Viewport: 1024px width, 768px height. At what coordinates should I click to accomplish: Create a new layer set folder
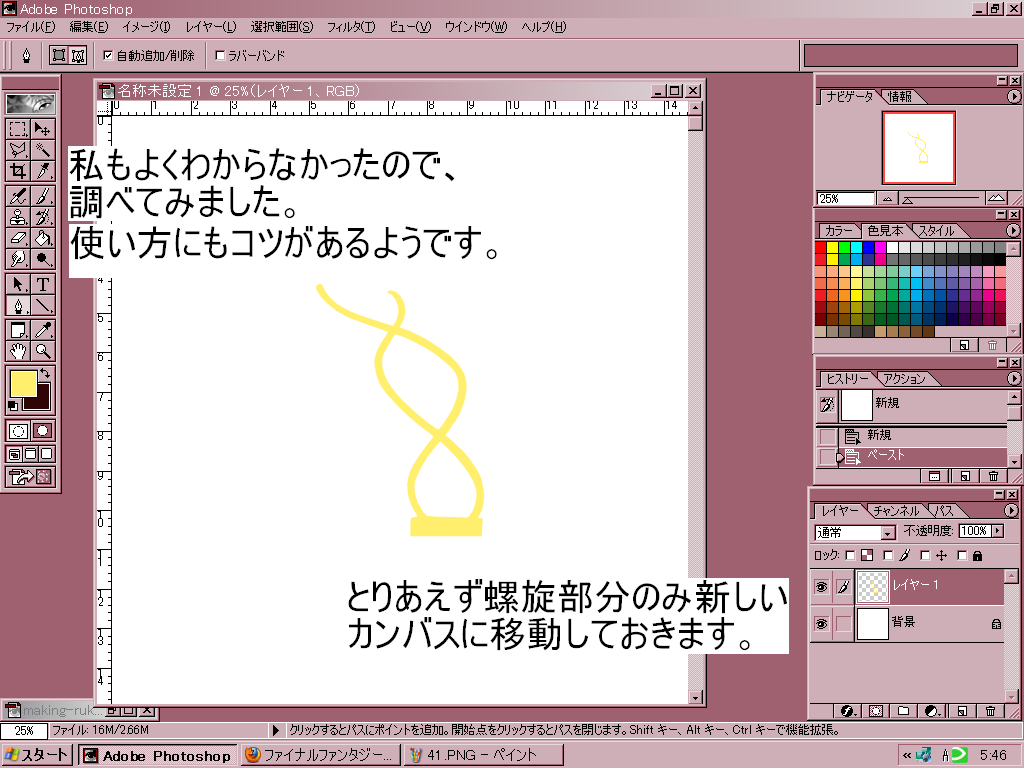click(903, 711)
